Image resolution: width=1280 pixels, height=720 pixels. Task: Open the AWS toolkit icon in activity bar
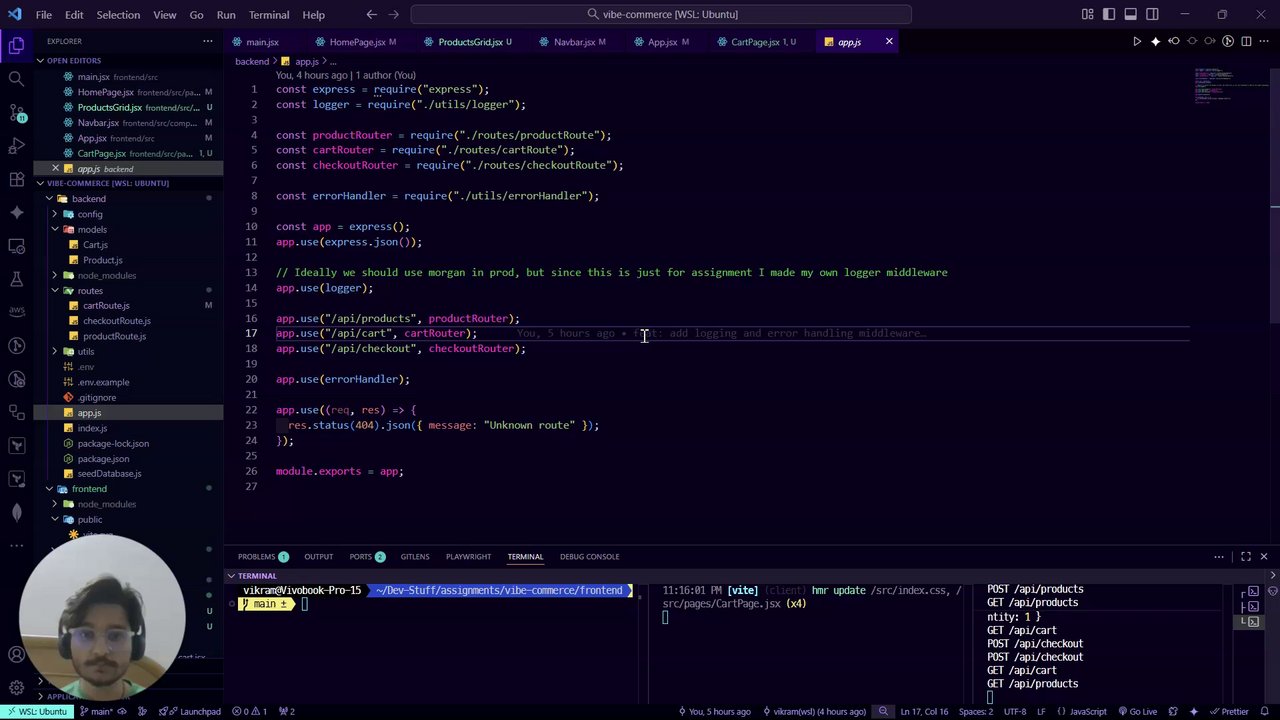click(x=16, y=312)
